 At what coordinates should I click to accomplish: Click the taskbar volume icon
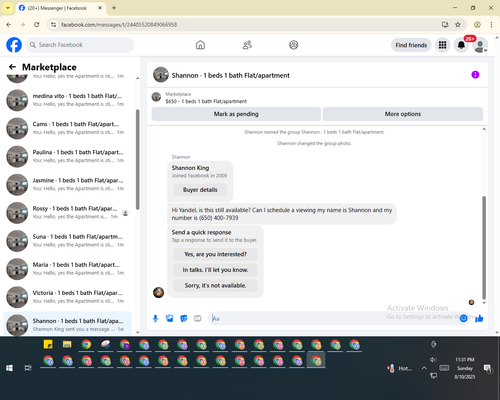[433, 359]
